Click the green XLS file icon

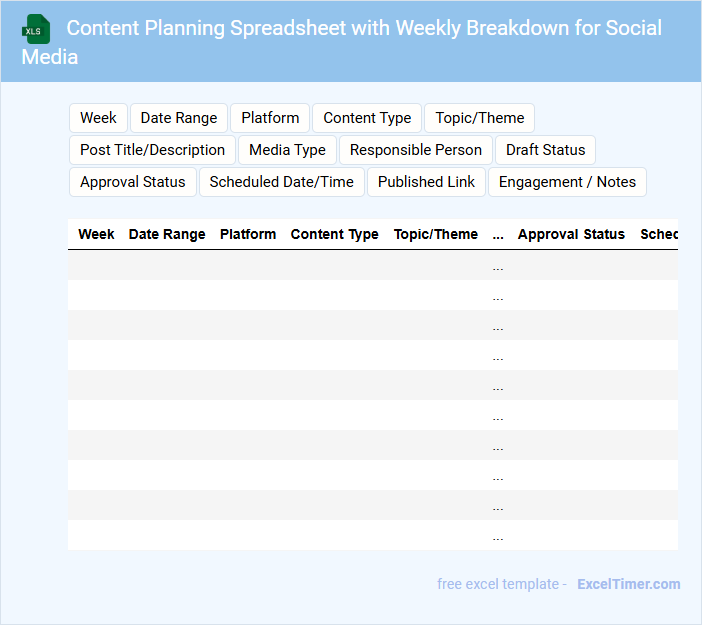tap(36, 29)
